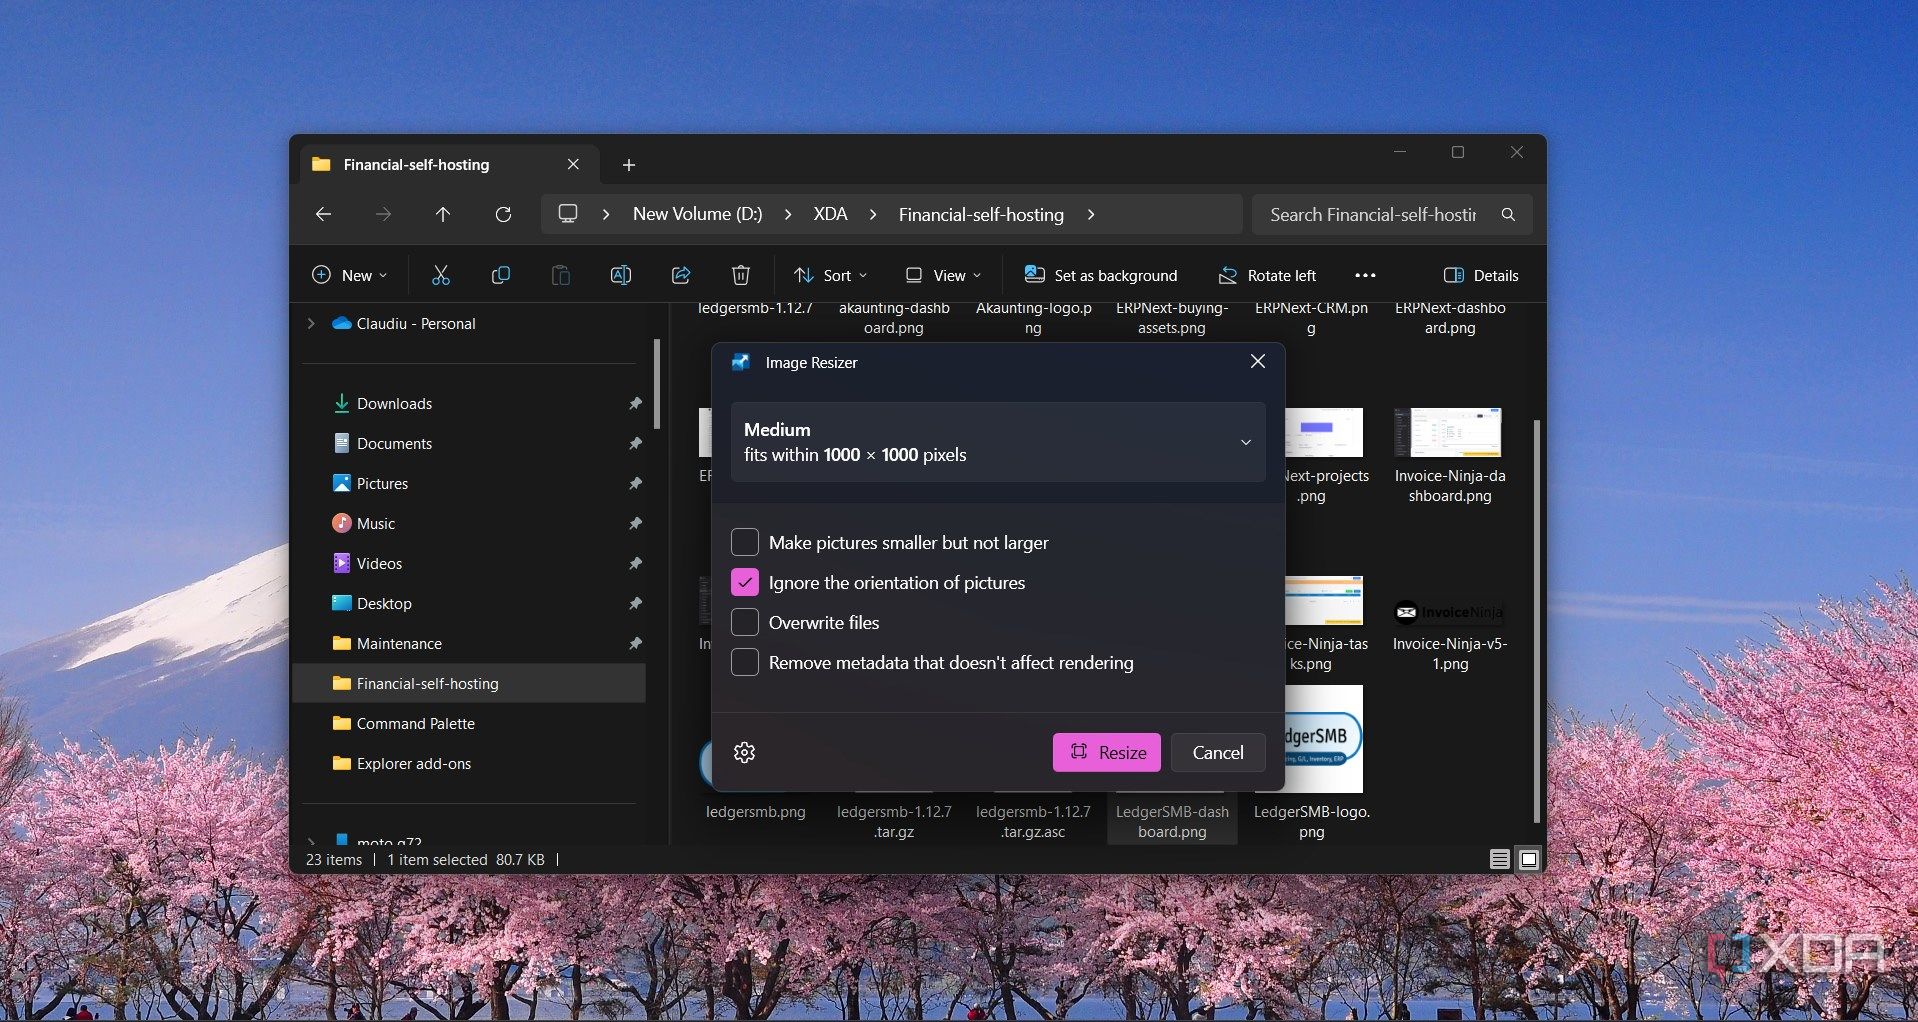Image resolution: width=1918 pixels, height=1022 pixels.
Task: Check Remove metadata that doesn't affect rendering
Action: pos(745,662)
